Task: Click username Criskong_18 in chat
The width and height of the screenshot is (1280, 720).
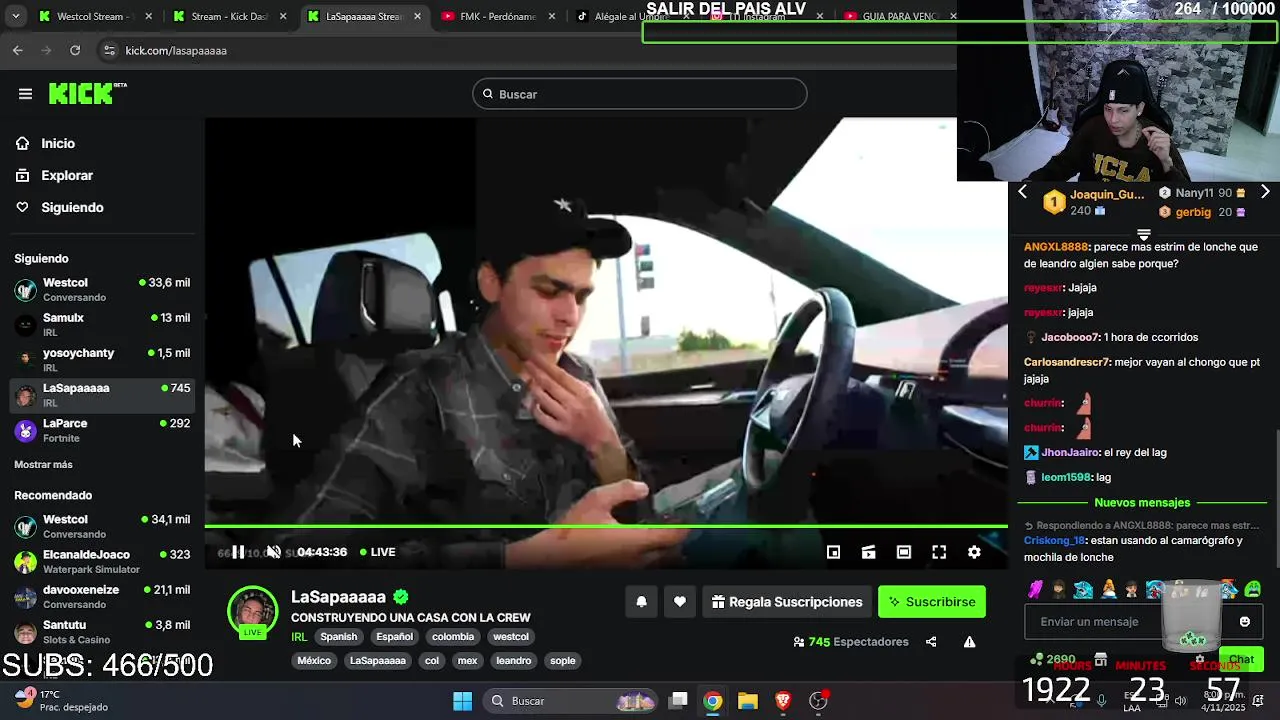Action: coord(1054,541)
